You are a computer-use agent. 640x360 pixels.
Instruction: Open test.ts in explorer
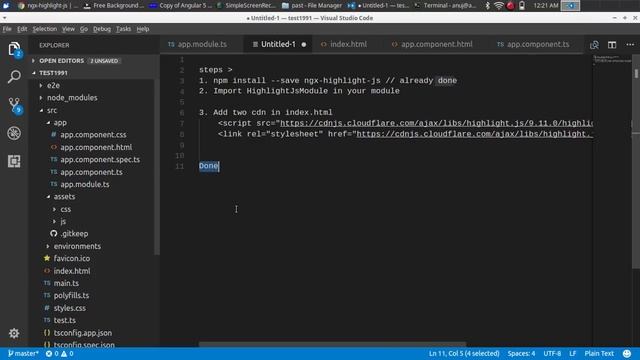click(x=64, y=320)
